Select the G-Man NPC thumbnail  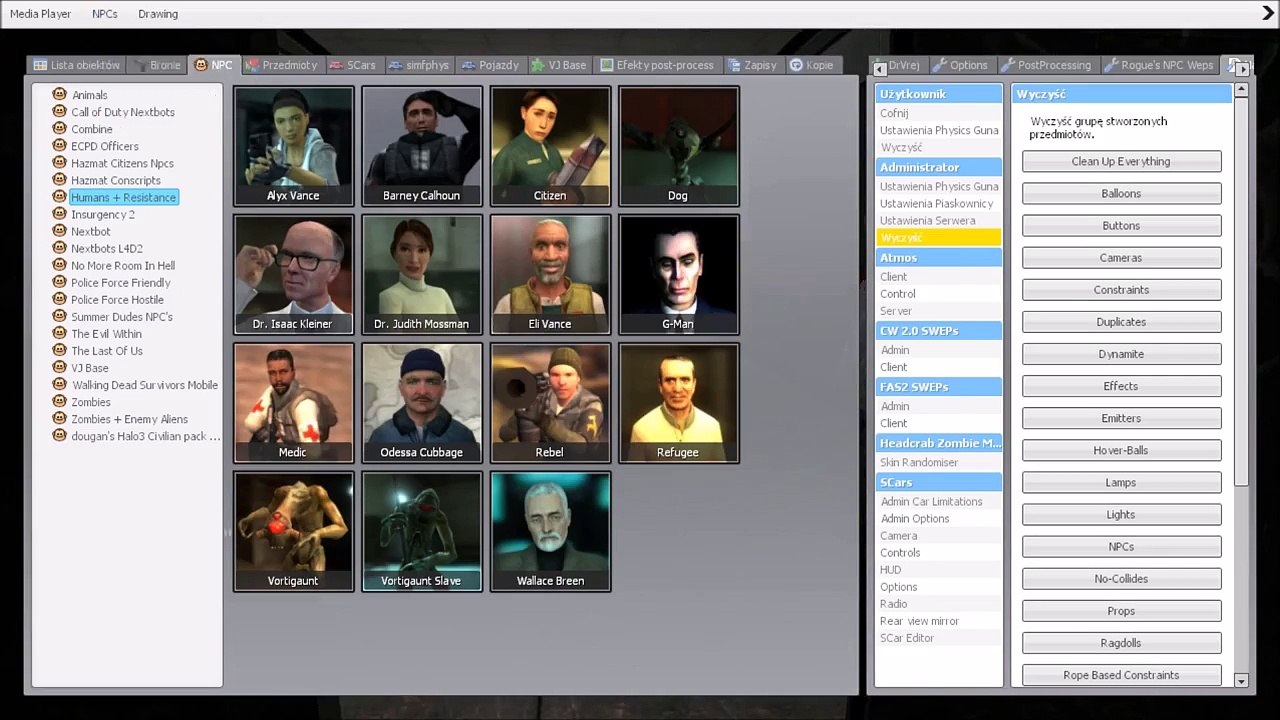pyautogui.click(x=678, y=274)
